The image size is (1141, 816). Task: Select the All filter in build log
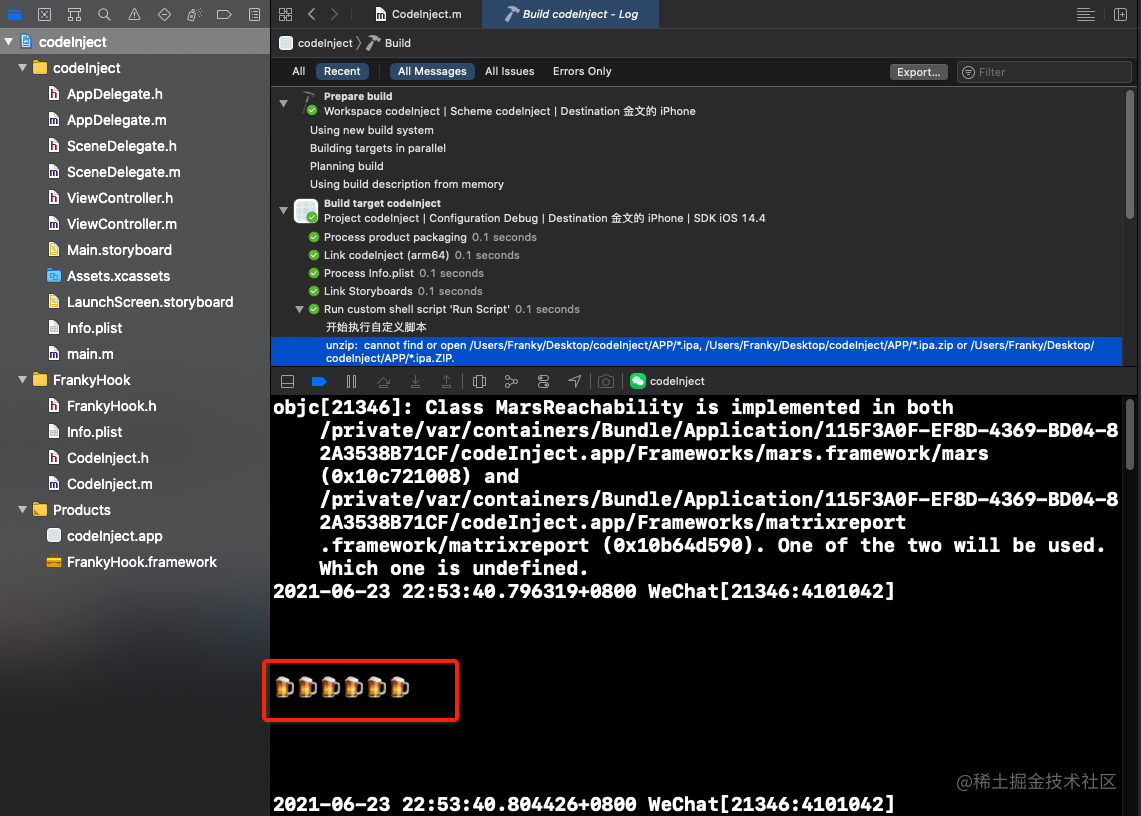[x=298, y=71]
